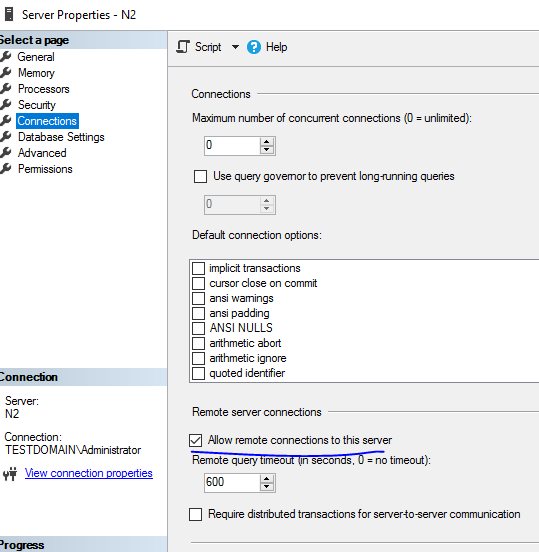
Task: Decrease remote query timeout value
Action: pyautogui.click(x=267, y=487)
